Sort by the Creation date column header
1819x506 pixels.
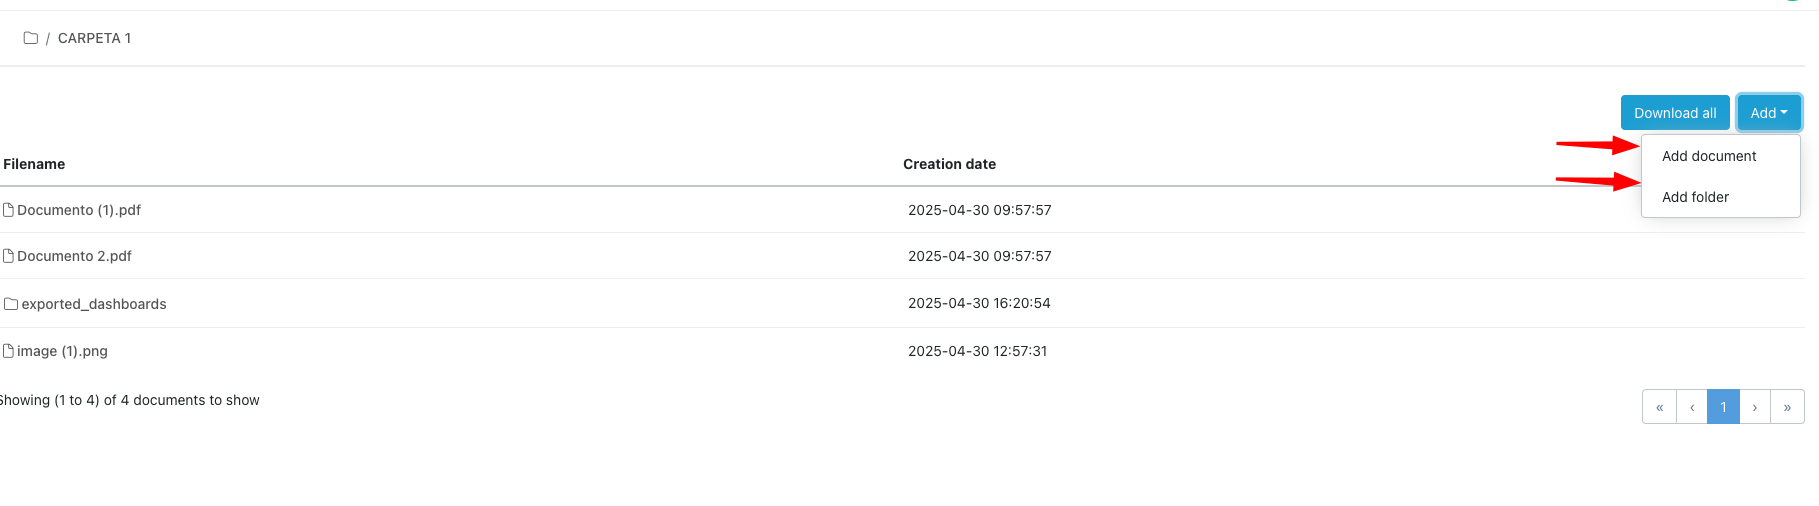coord(949,164)
